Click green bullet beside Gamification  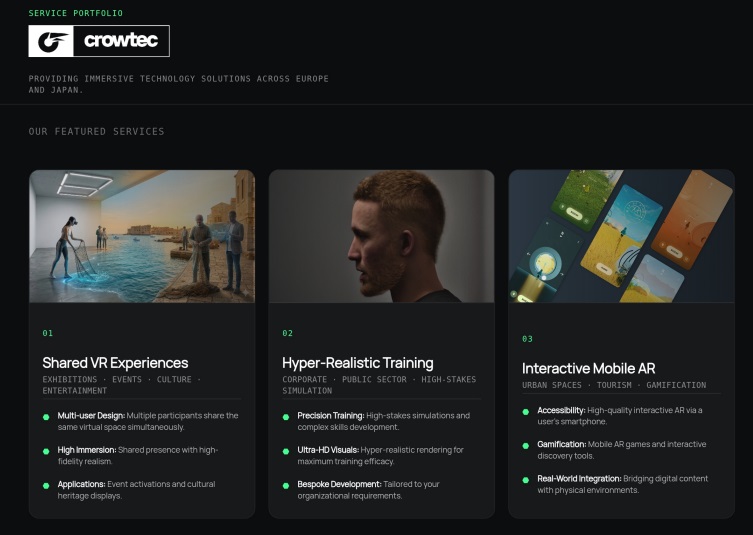point(526,445)
